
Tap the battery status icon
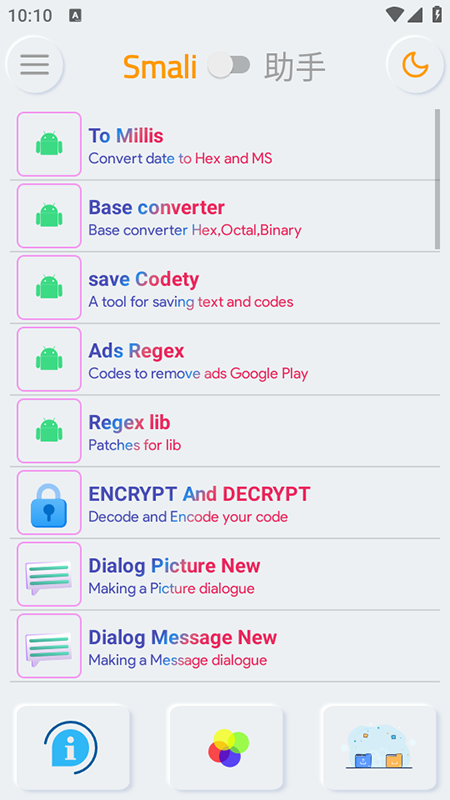[437, 14]
